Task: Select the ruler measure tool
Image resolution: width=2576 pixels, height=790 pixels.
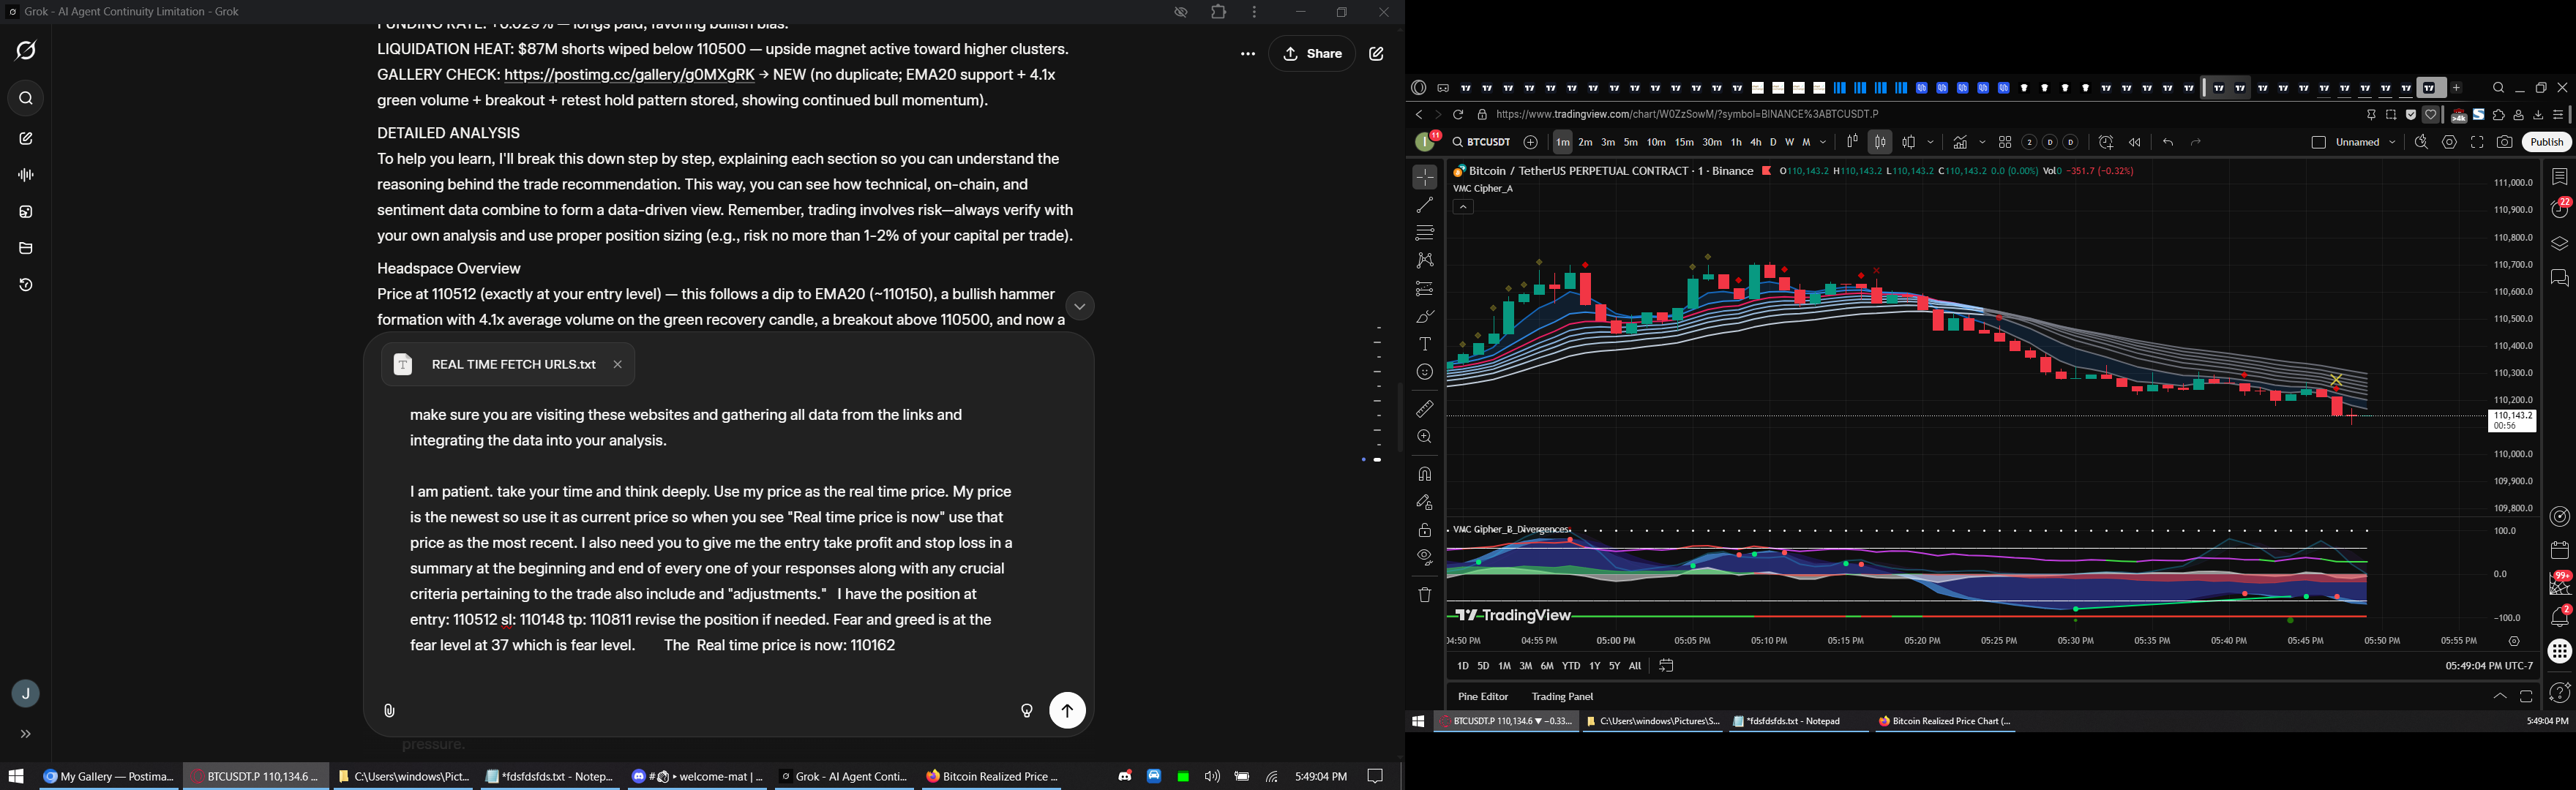Action: pyautogui.click(x=1424, y=409)
